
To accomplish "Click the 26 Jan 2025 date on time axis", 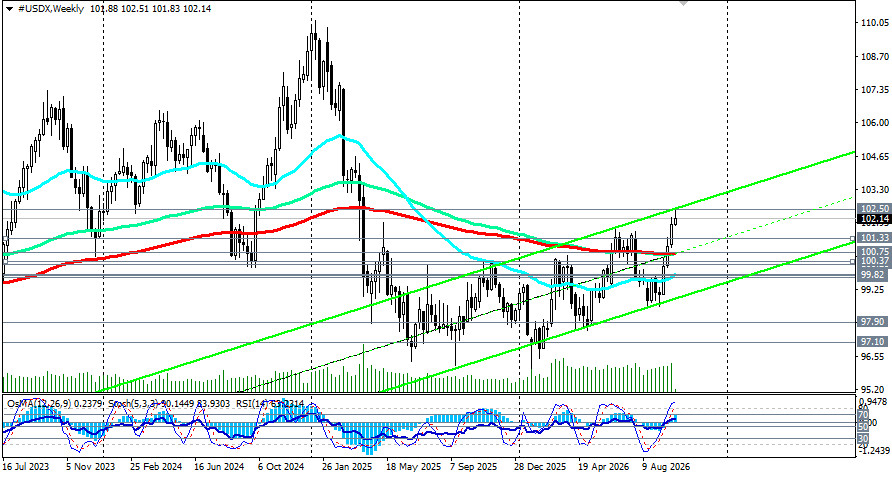I will (346, 467).
